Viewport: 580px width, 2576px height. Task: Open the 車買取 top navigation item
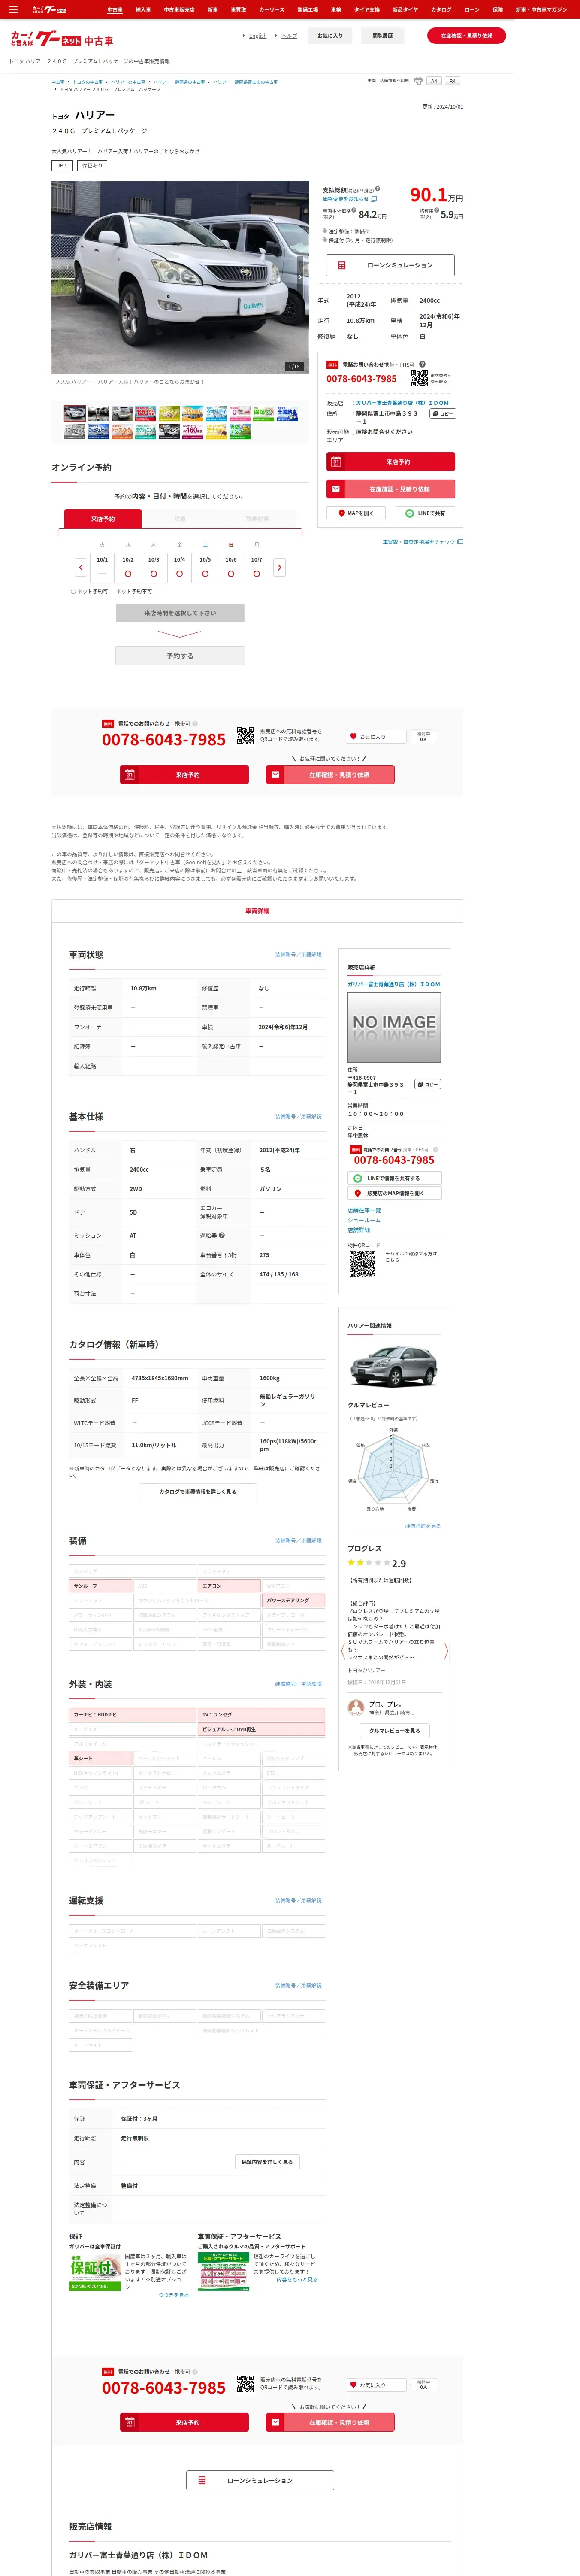tap(238, 9)
